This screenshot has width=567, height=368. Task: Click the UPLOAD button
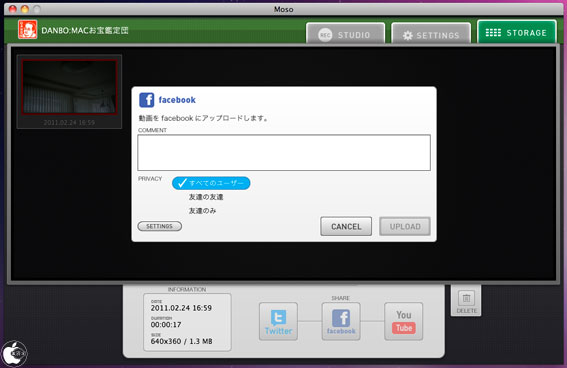point(405,226)
